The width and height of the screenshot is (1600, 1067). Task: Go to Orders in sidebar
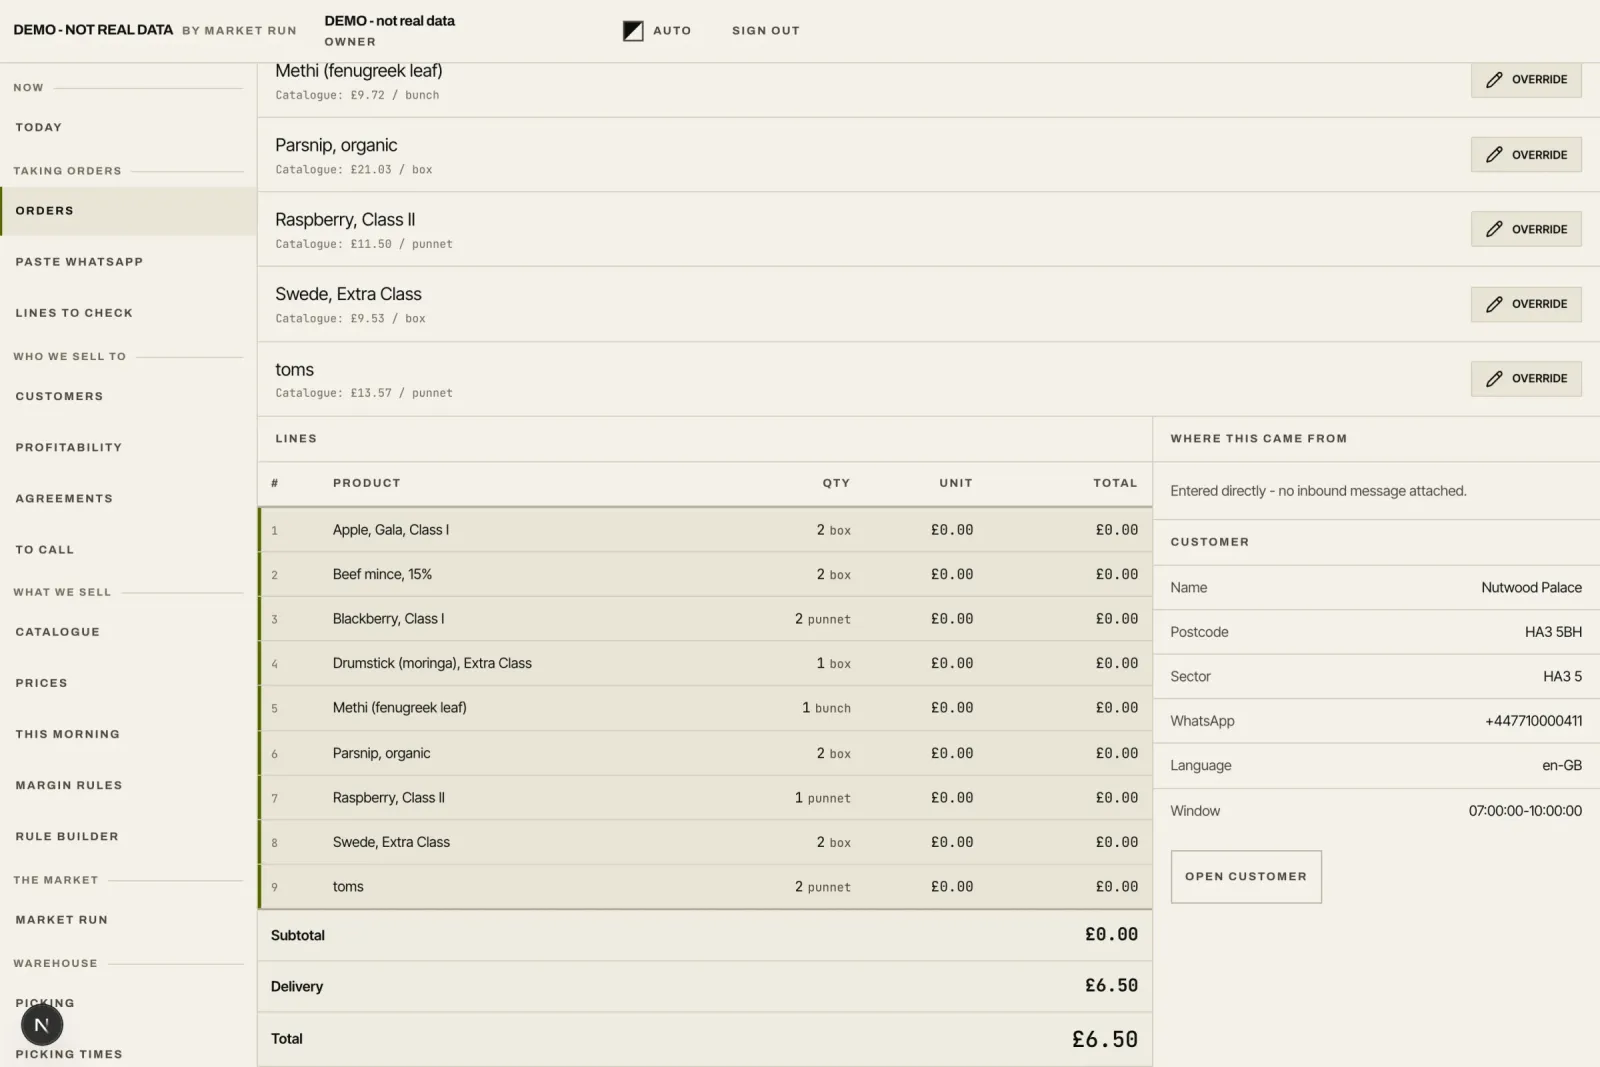click(x=128, y=211)
